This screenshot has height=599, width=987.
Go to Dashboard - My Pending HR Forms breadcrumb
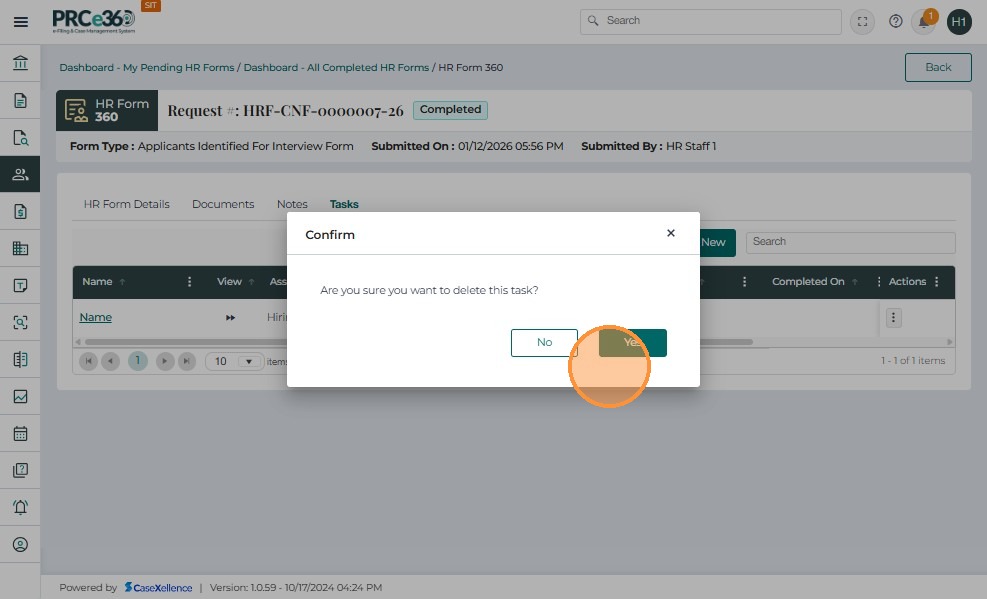point(147,67)
